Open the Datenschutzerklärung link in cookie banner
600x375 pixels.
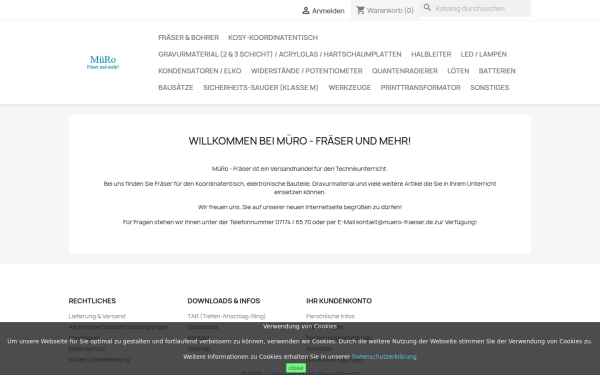click(x=384, y=357)
